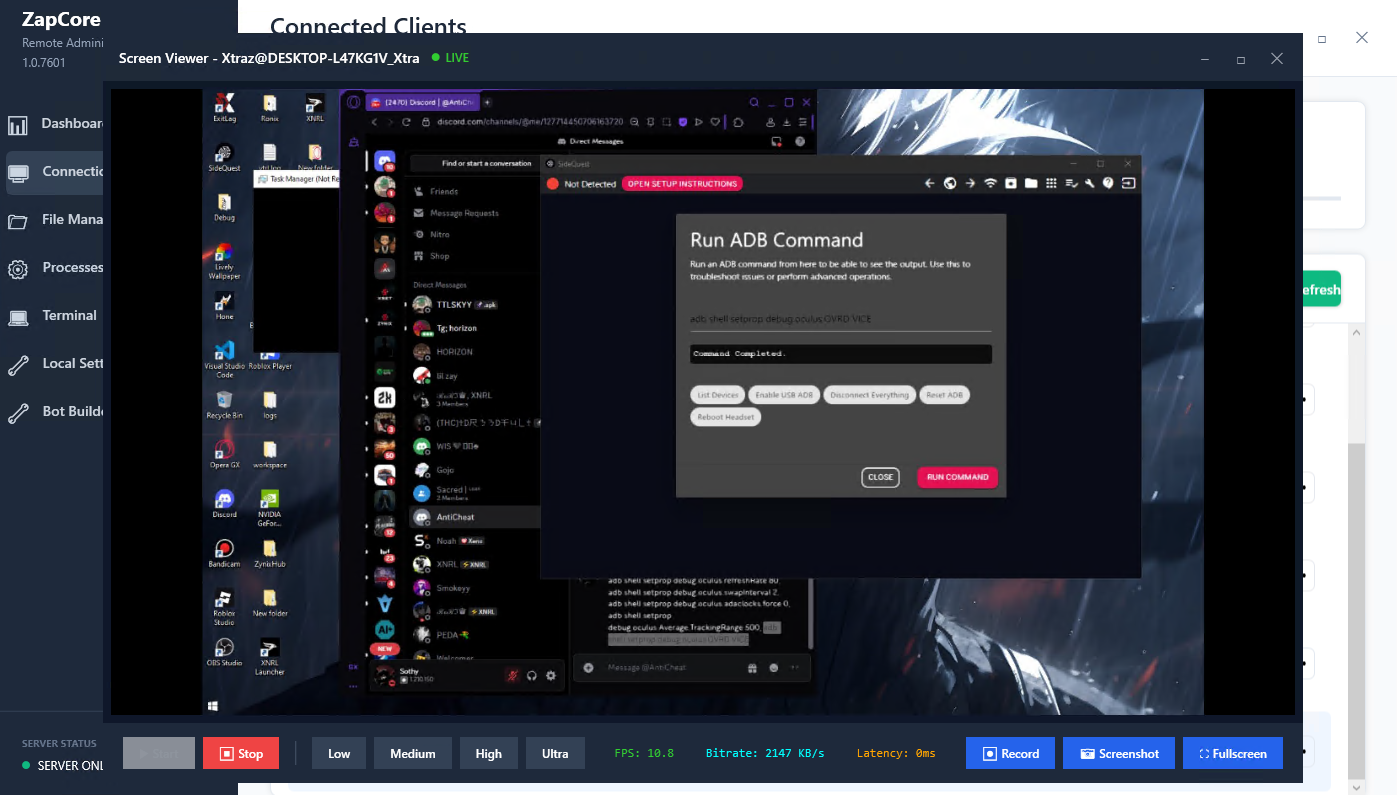
Task: Set stream quality to Ultra
Action: (555, 754)
